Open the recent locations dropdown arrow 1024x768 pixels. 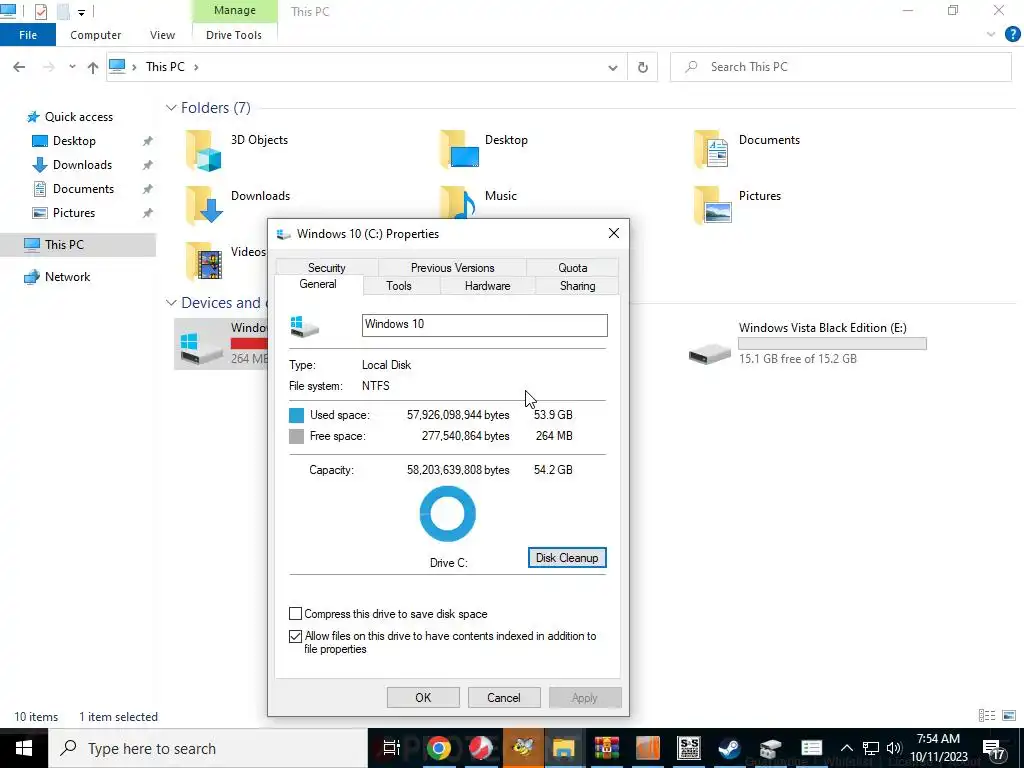click(x=72, y=67)
